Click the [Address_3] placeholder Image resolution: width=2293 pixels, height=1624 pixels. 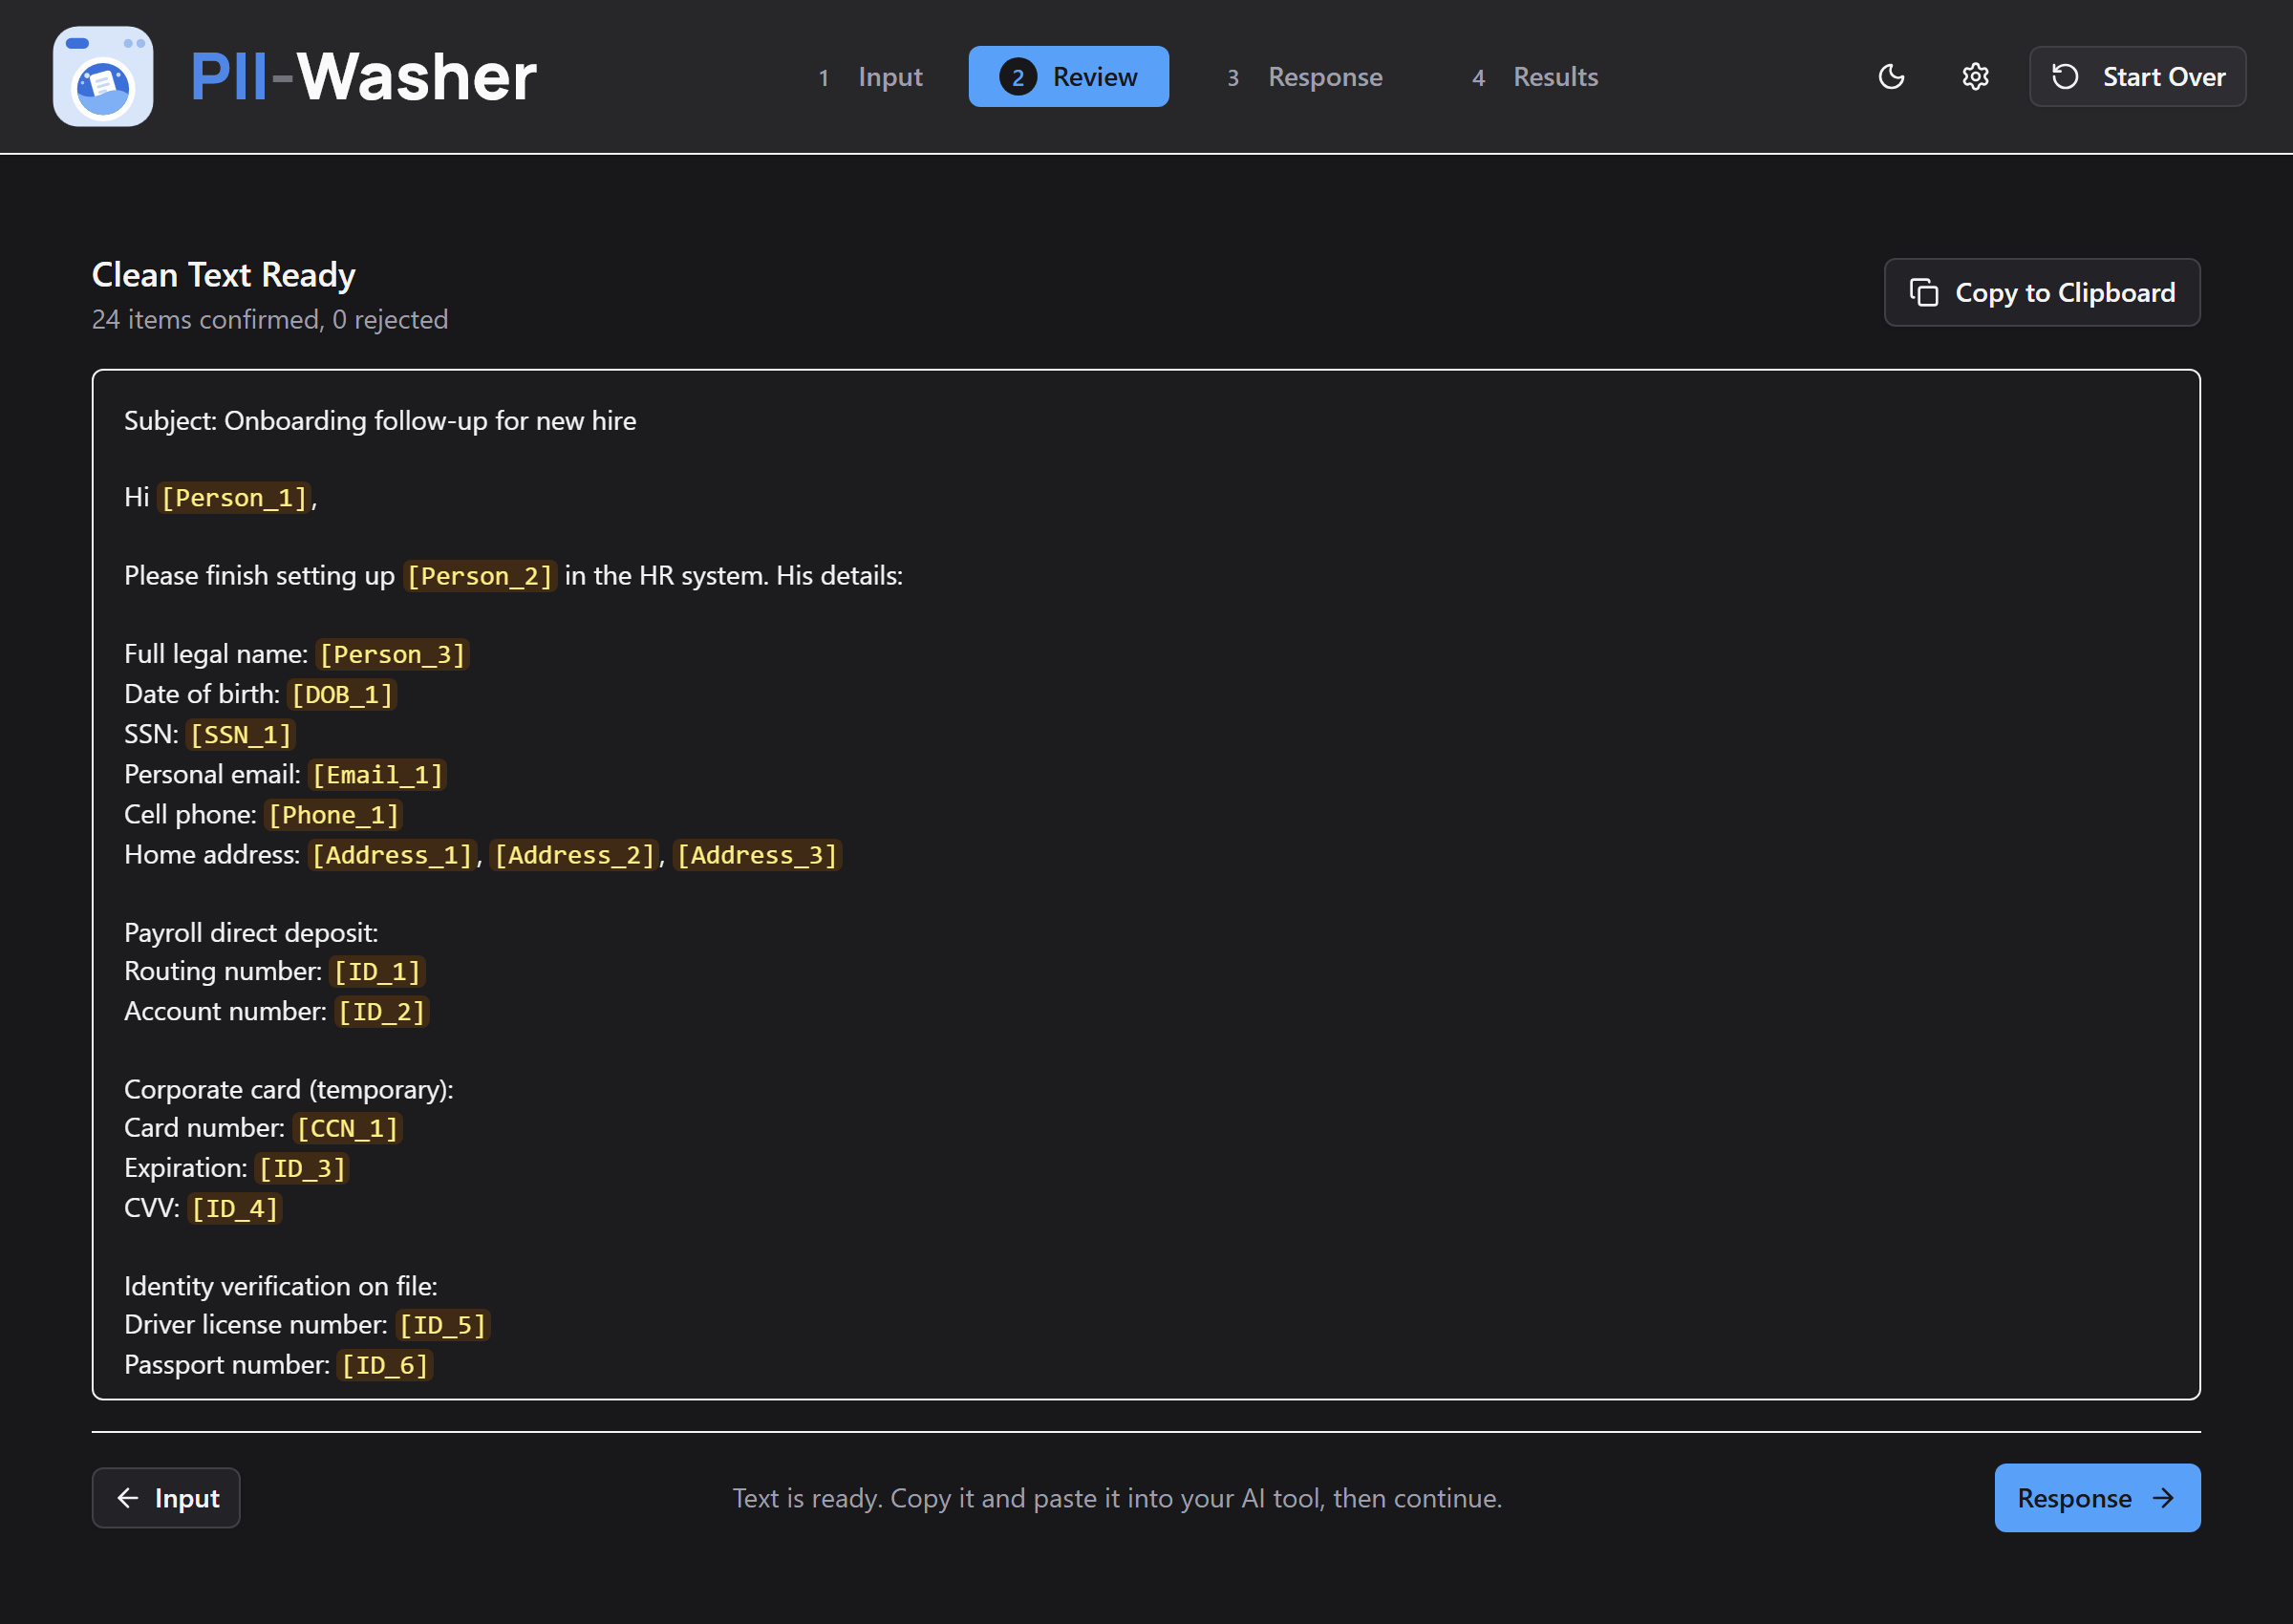click(x=757, y=855)
